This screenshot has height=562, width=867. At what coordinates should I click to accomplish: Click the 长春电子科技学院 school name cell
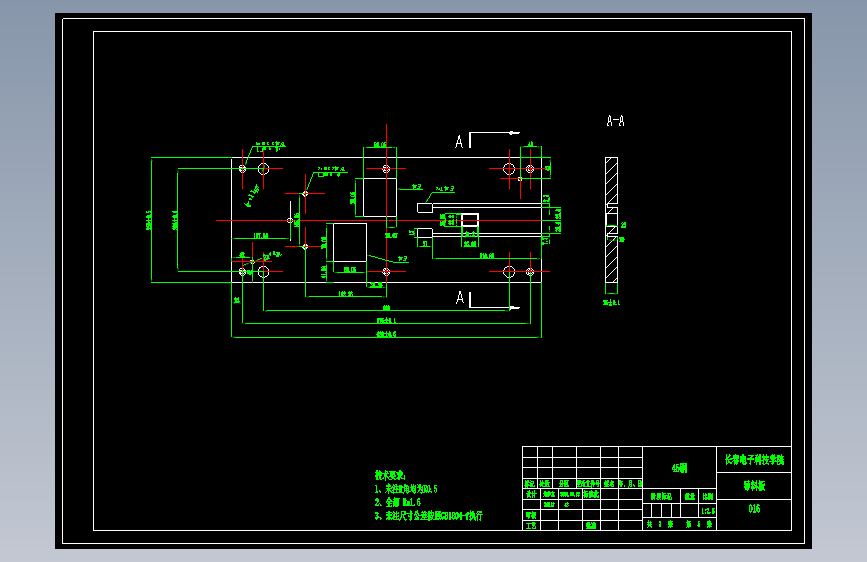(754, 460)
